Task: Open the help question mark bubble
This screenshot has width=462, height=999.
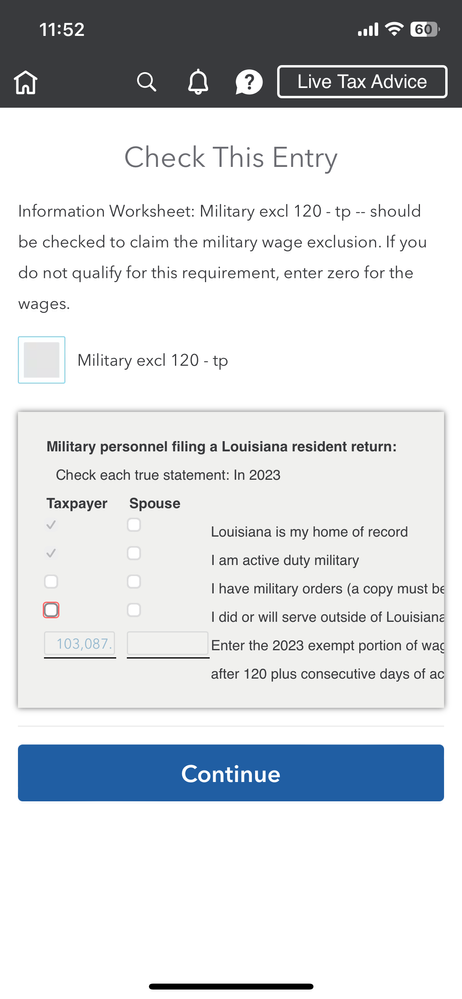Action: pos(249,82)
